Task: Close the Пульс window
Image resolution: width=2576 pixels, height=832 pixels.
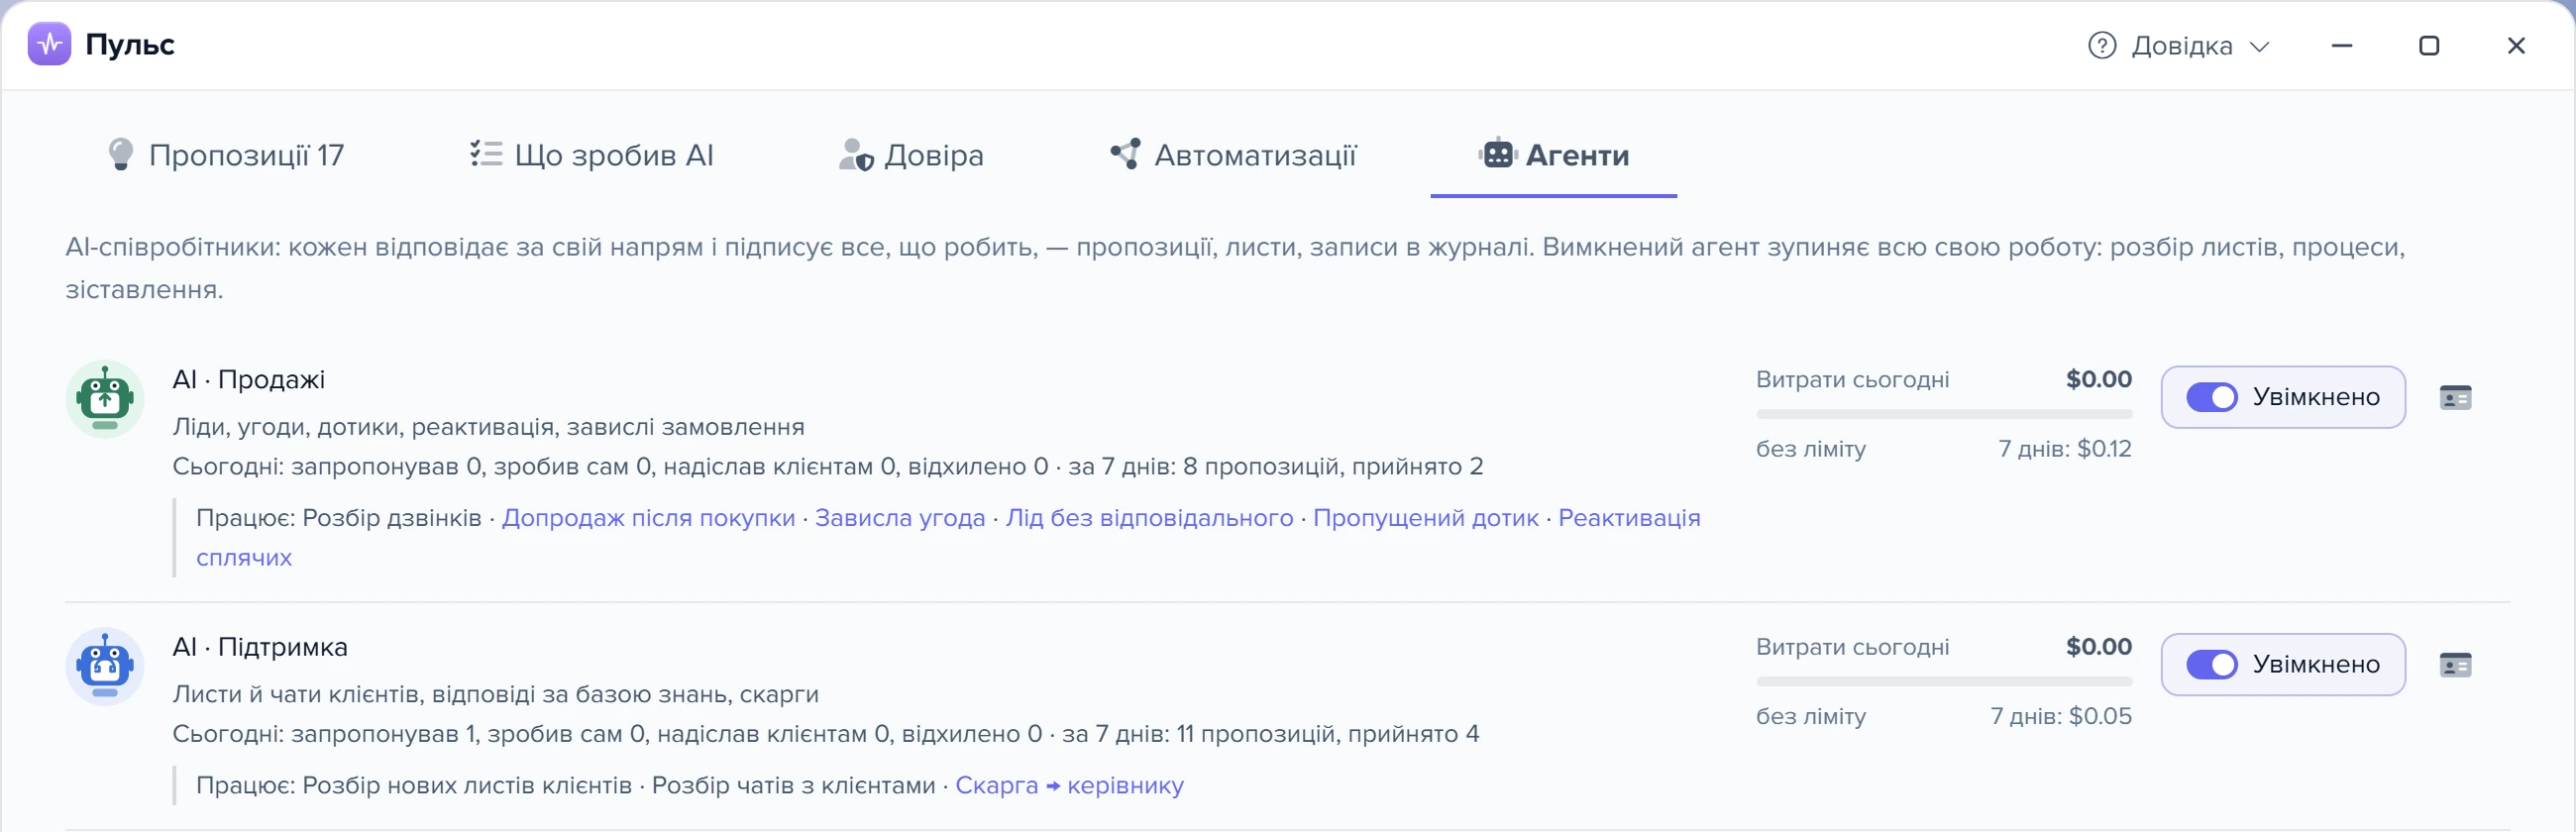Action: 2516,46
